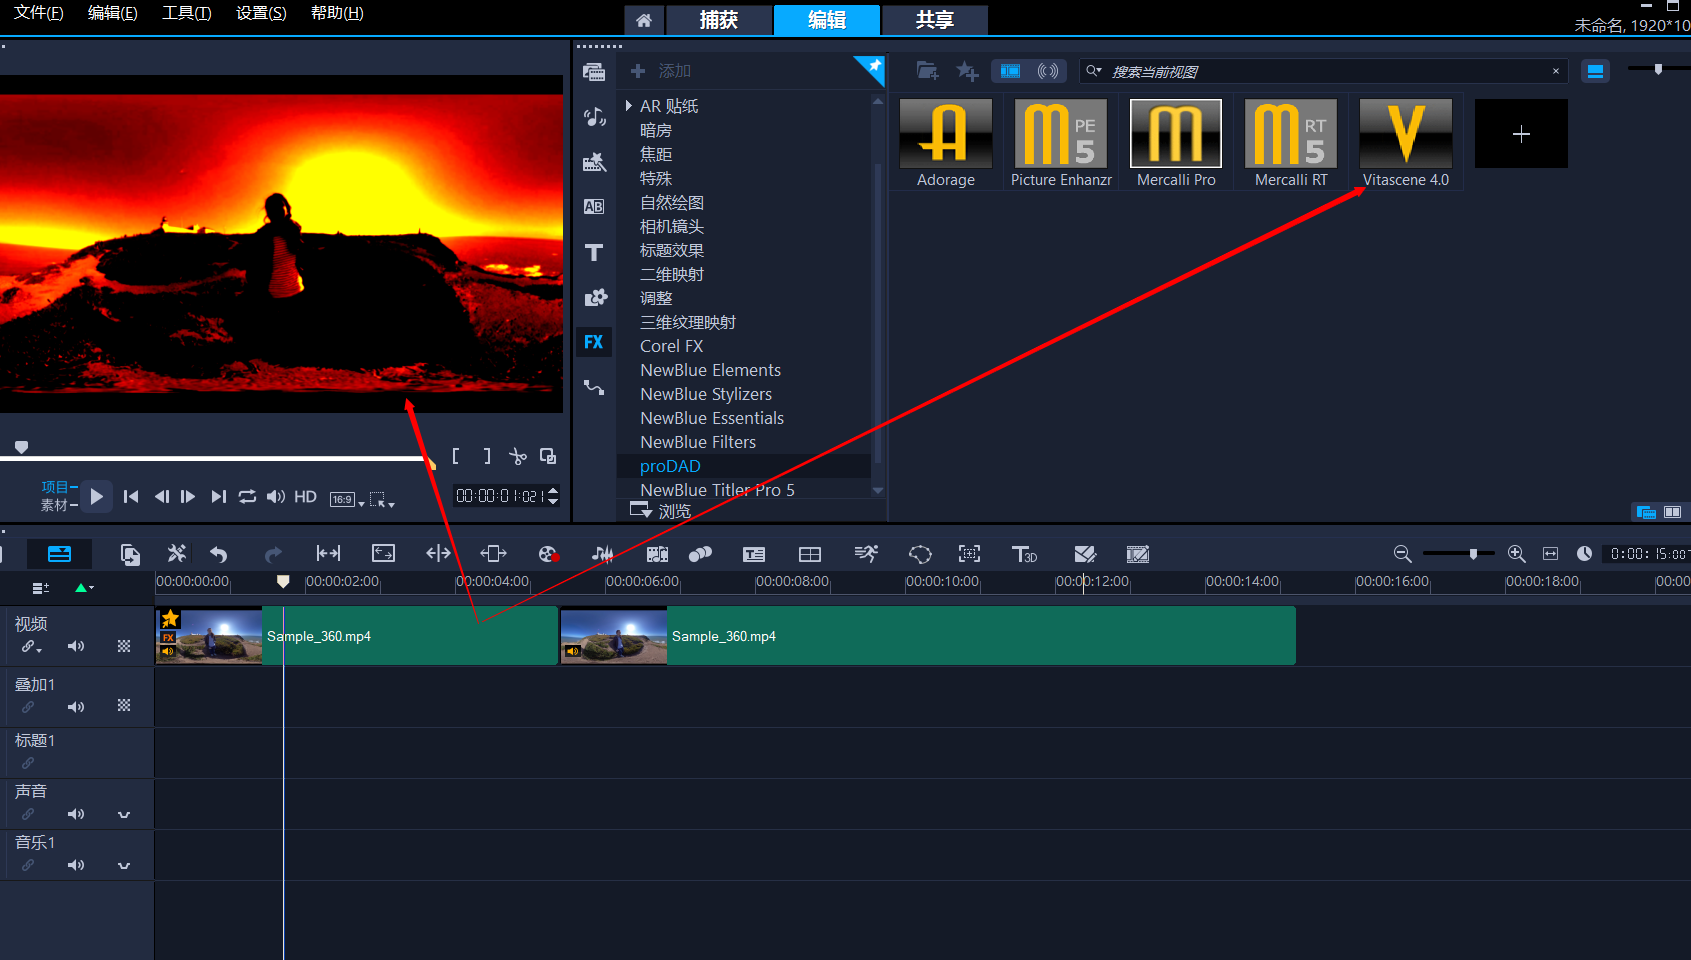Open the Title library T icon

pos(594,253)
